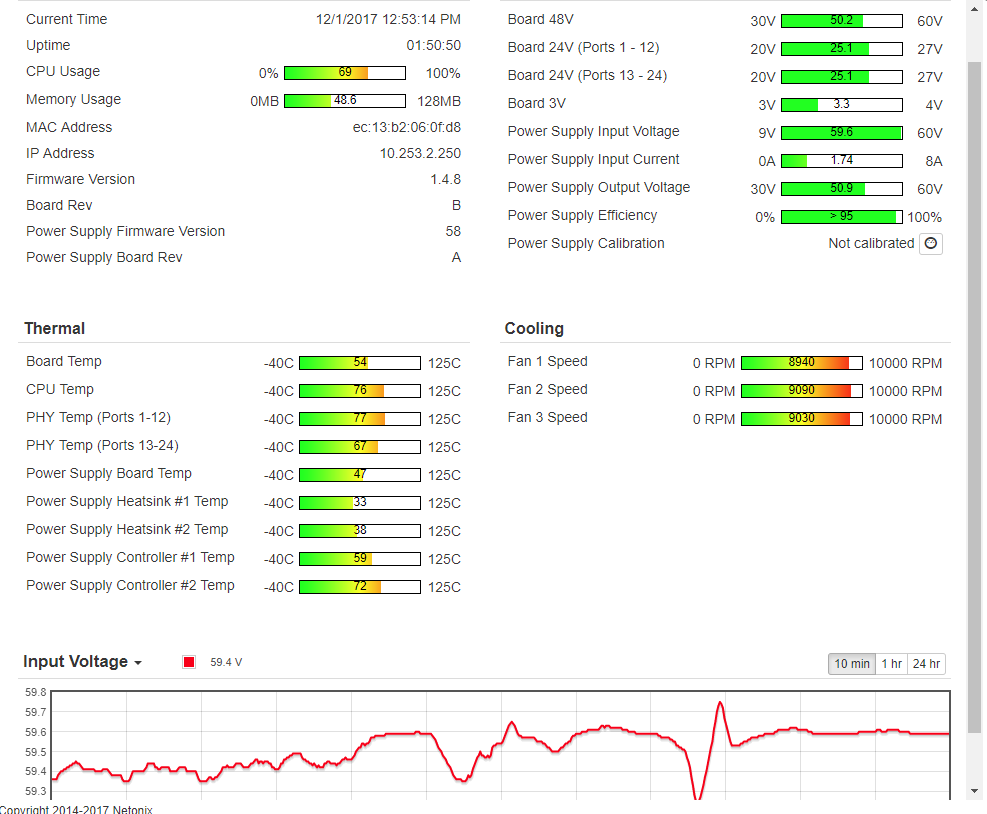Click the Fan 3 Speed gauge

pos(801,419)
